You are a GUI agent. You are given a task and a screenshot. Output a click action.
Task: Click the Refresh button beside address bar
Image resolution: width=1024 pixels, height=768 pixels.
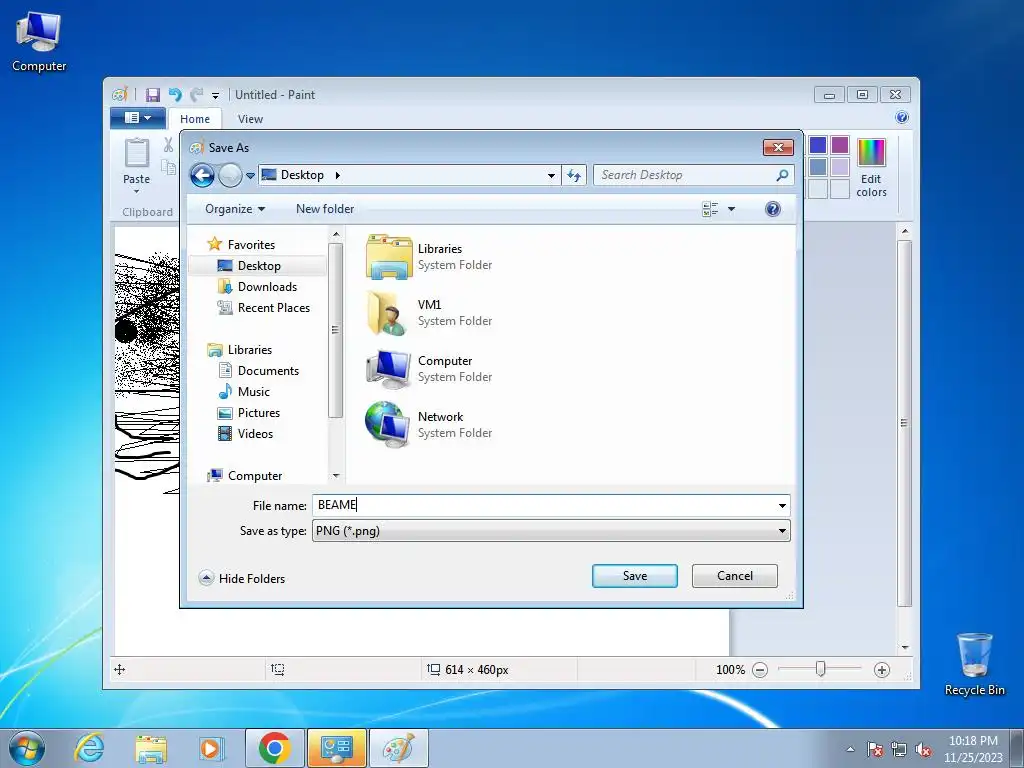tap(574, 175)
